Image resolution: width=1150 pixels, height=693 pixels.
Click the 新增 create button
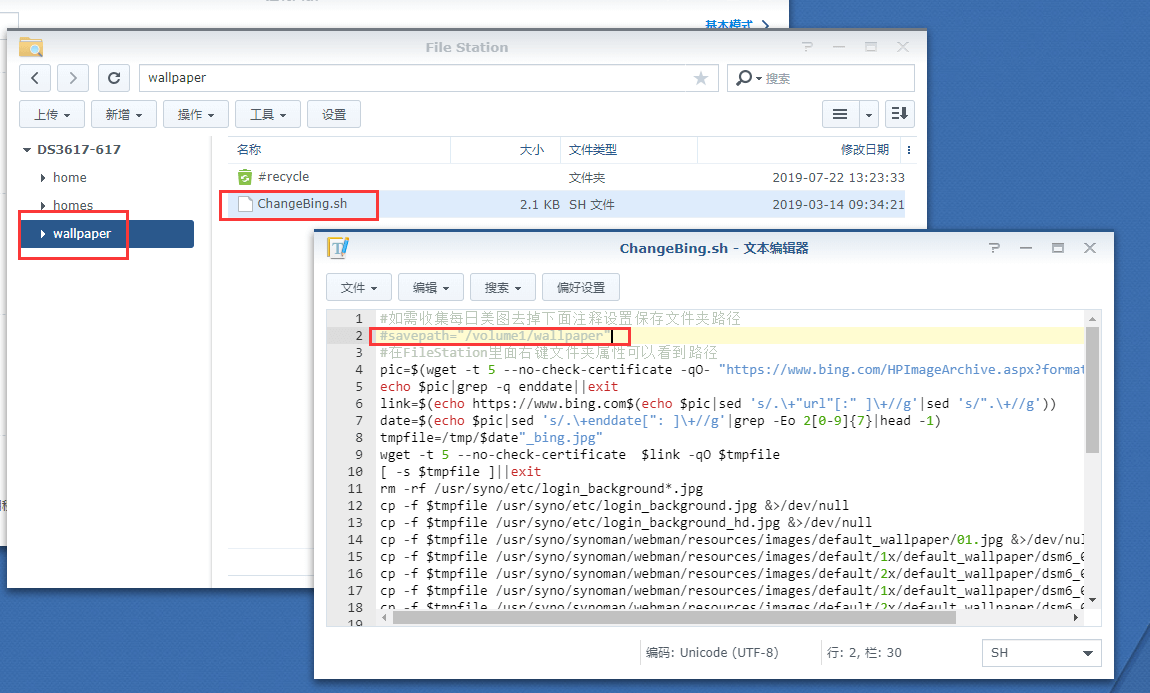tap(123, 113)
